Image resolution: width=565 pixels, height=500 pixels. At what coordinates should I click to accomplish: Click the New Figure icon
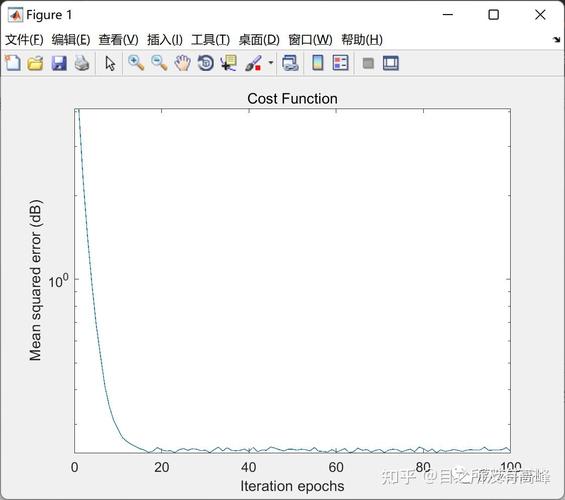[x=13, y=63]
